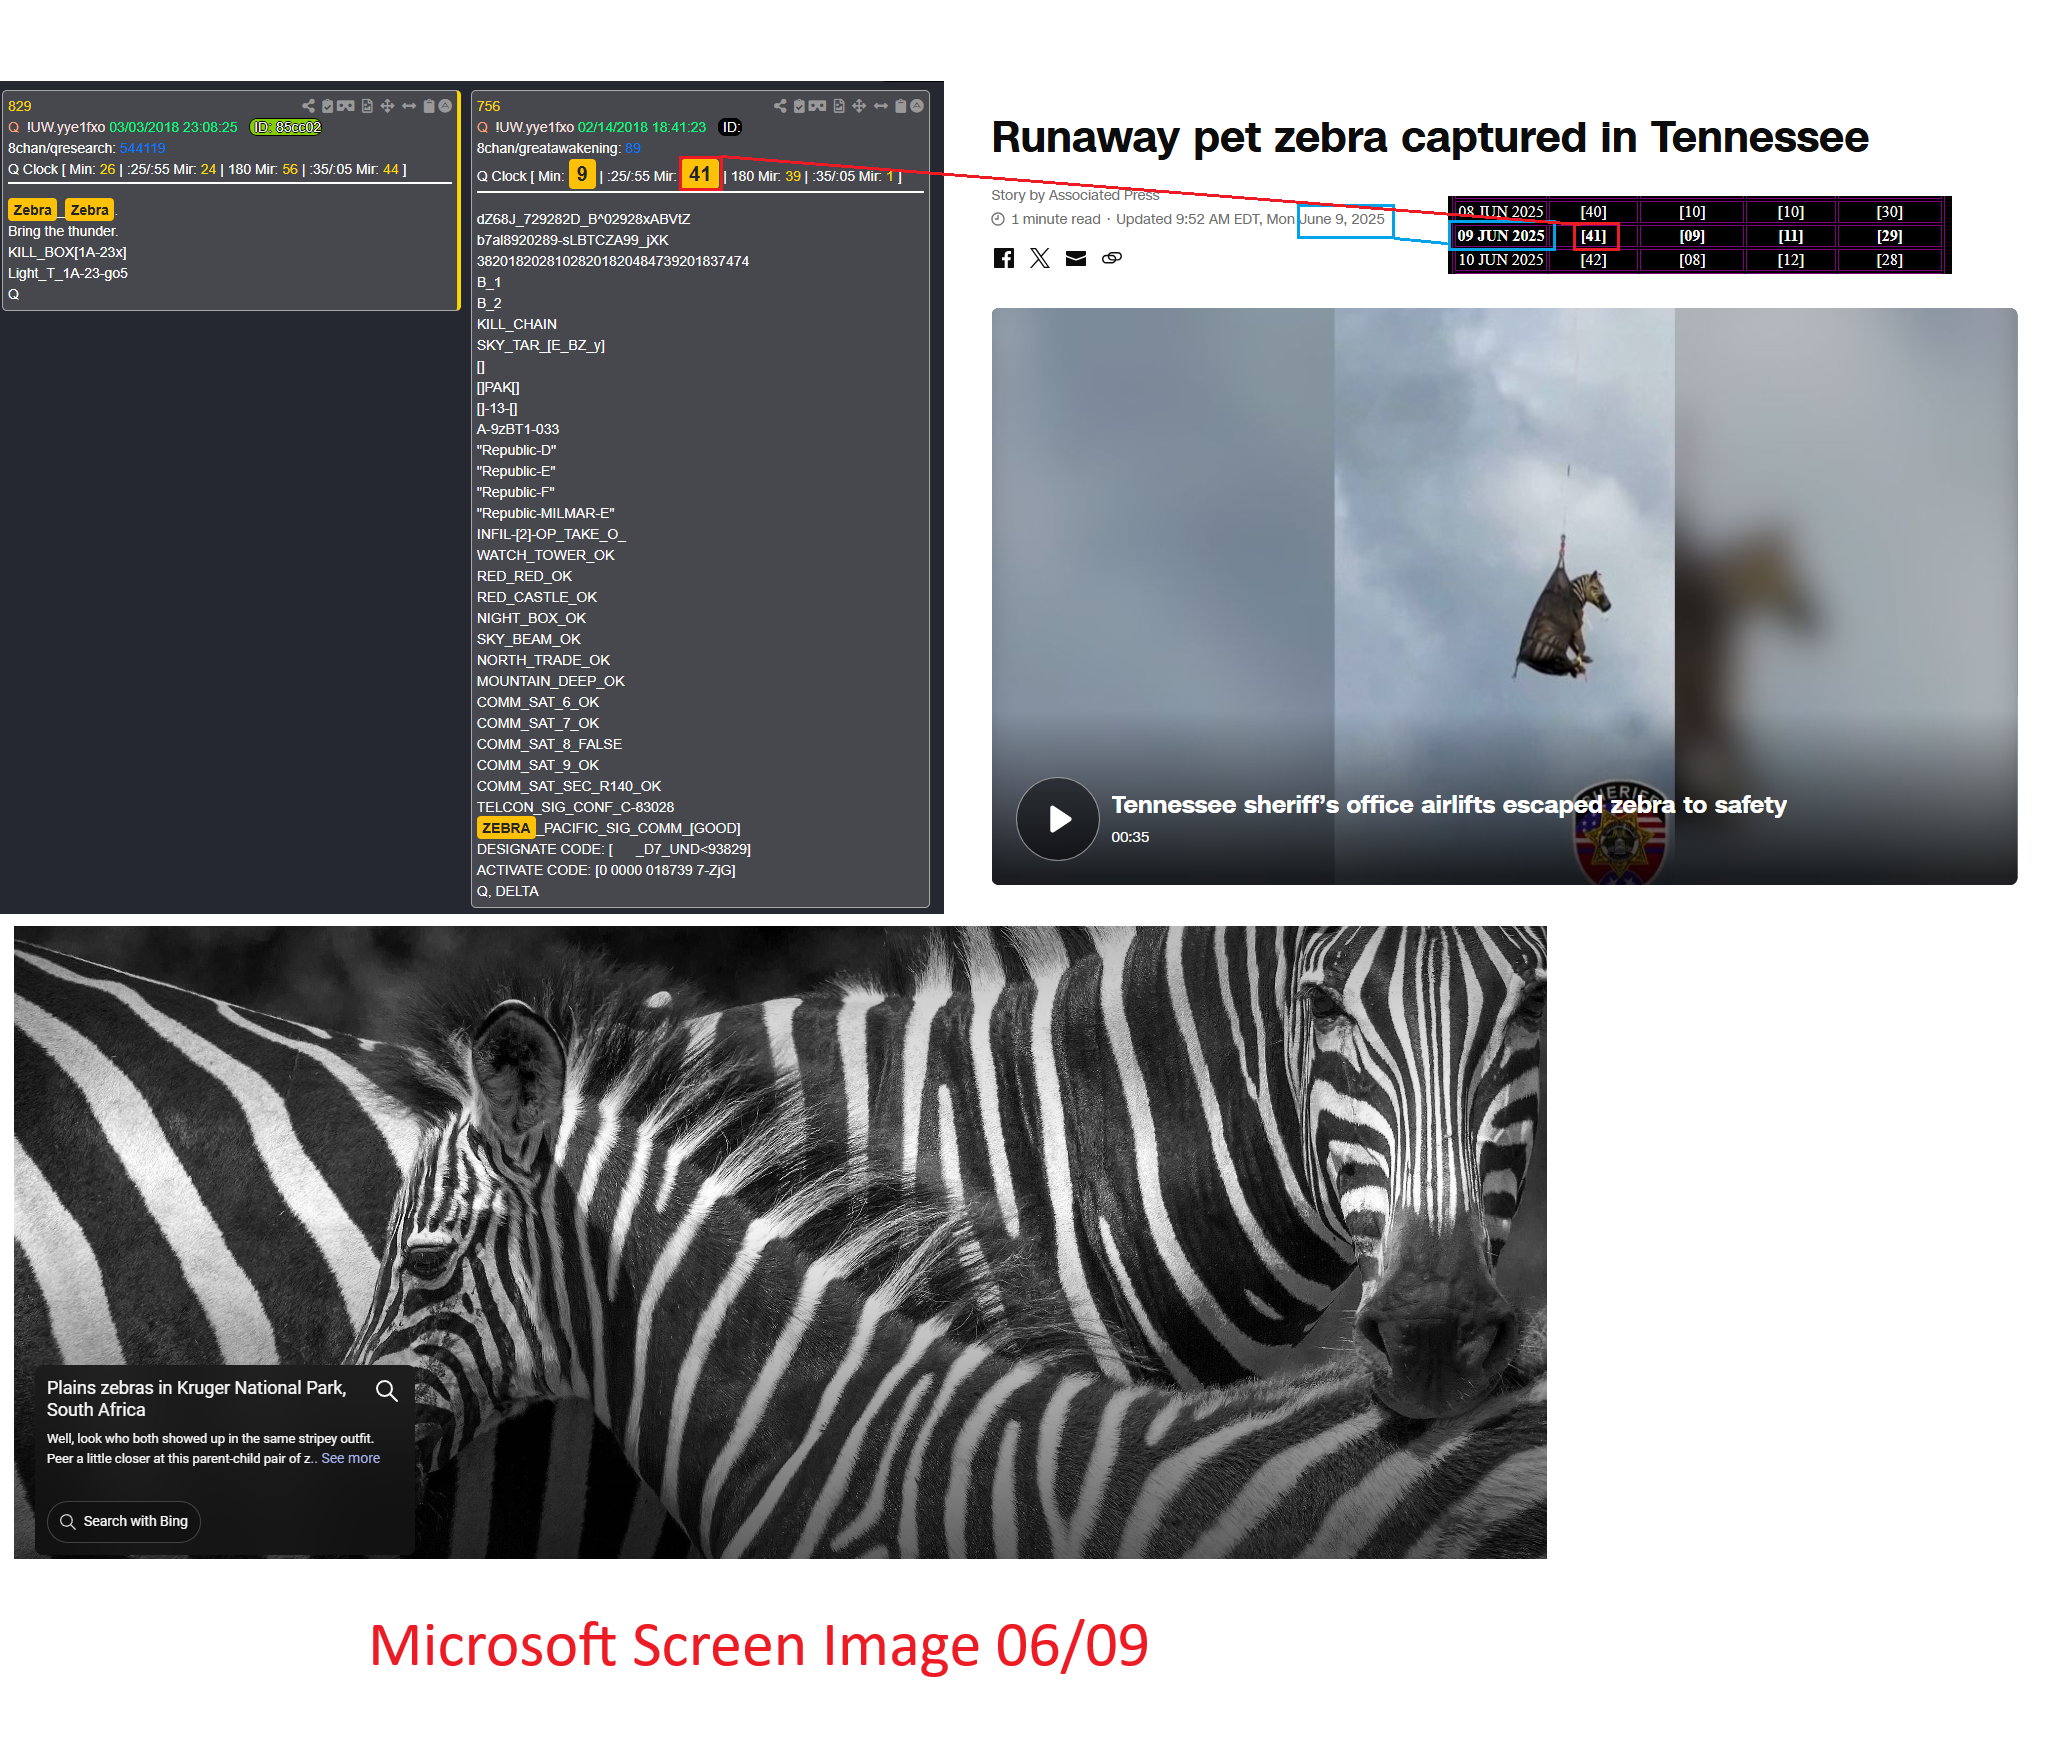This screenshot has height=1737, width=2050.
Task: Click the goggles icon on post 756
Action: (x=818, y=106)
